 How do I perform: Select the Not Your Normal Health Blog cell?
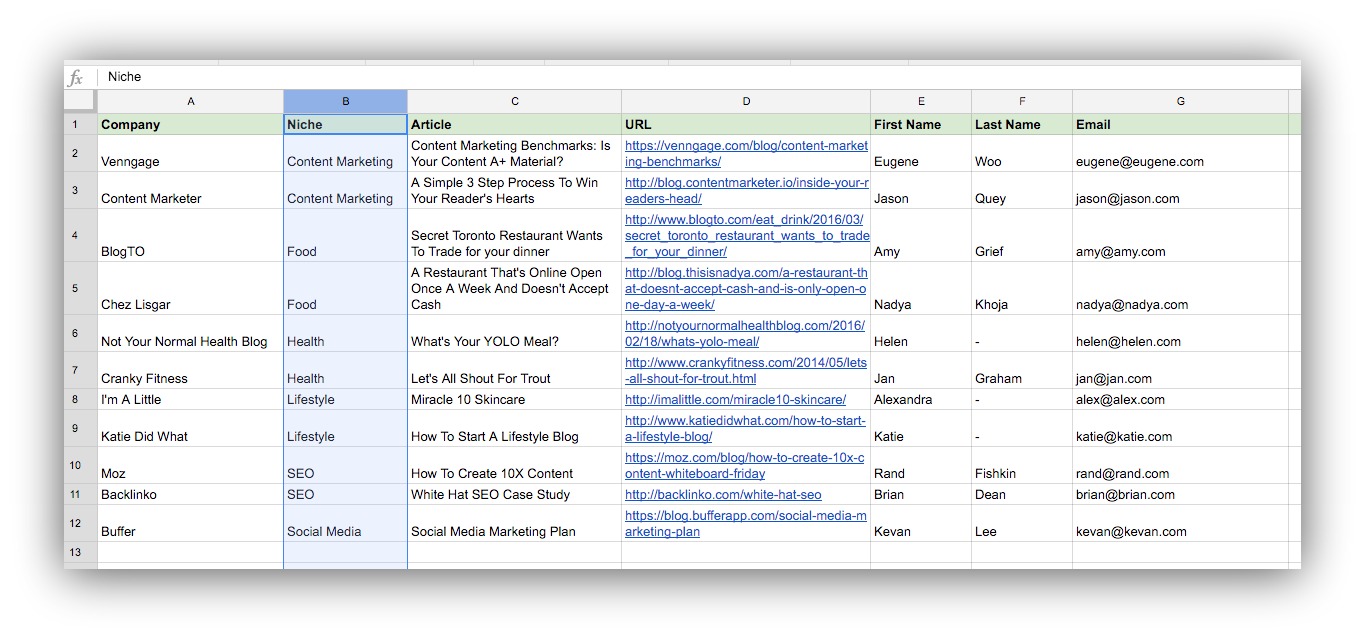click(191, 334)
